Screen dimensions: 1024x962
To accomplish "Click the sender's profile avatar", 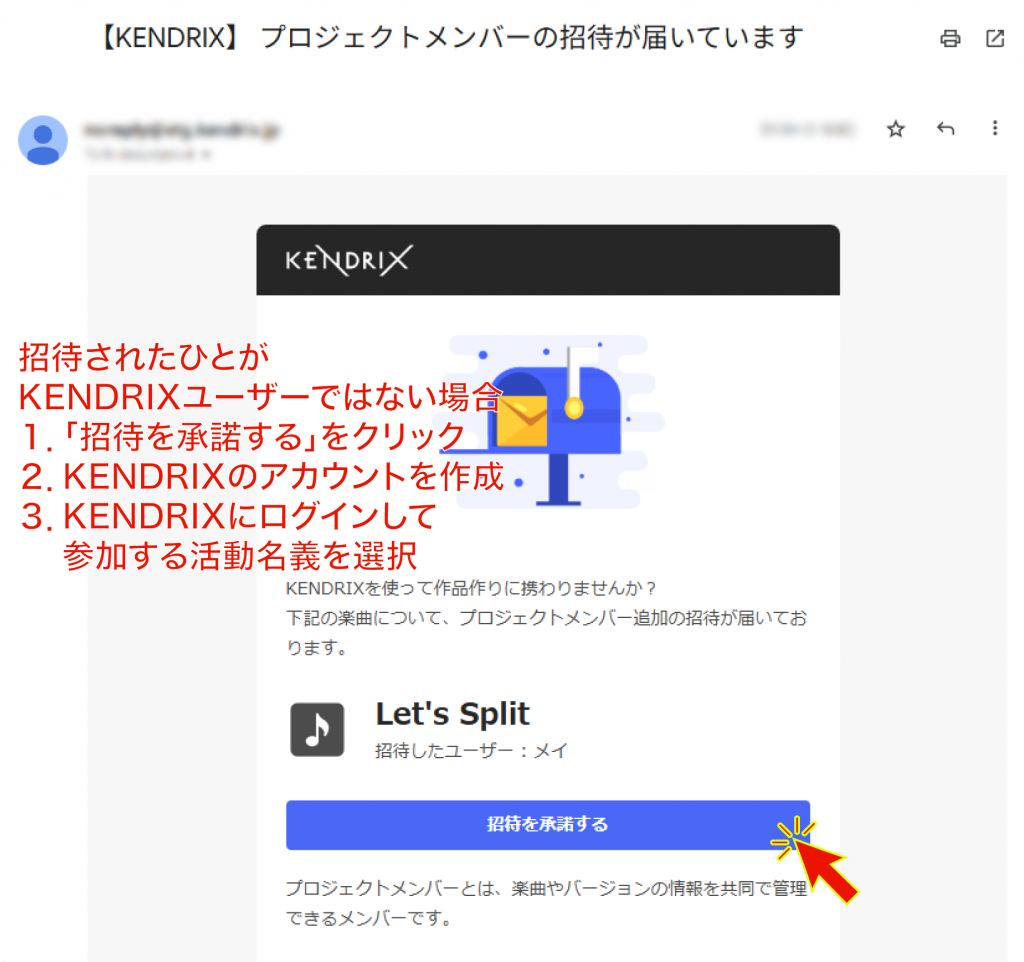I will pos(43,140).
